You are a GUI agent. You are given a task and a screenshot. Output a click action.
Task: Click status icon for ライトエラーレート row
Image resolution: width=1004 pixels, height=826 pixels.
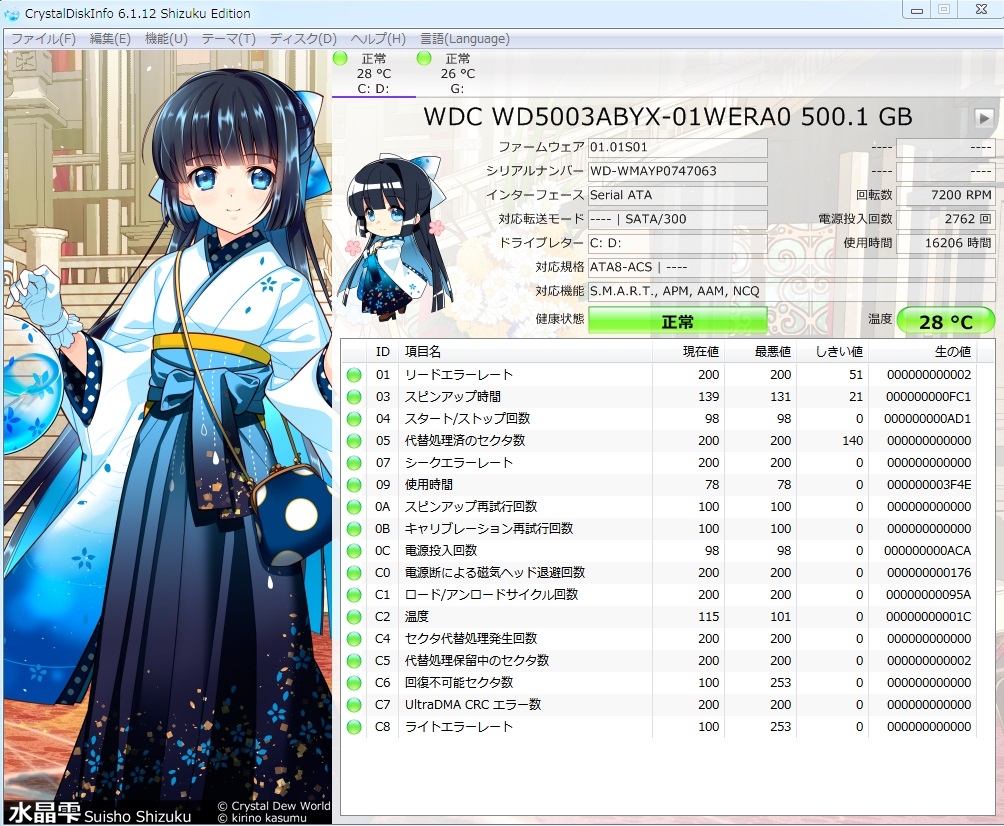[353, 727]
